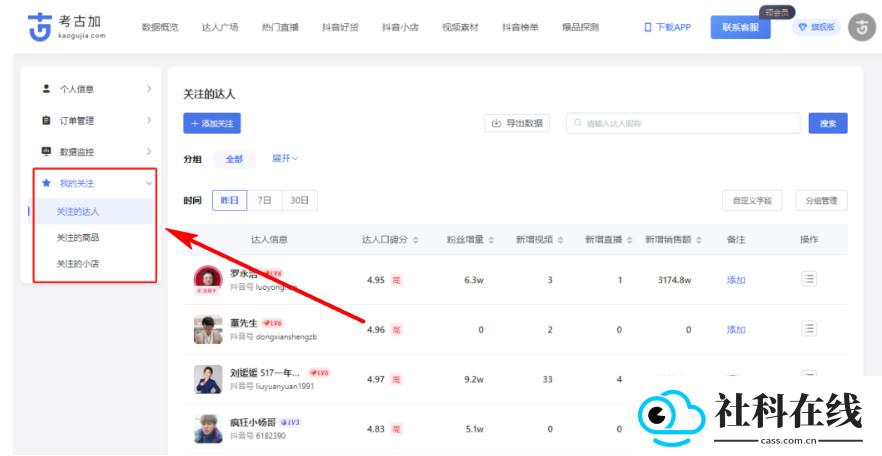Click the 达人信息 column header
The height and width of the screenshot is (456, 882).
(x=269, y=240)
